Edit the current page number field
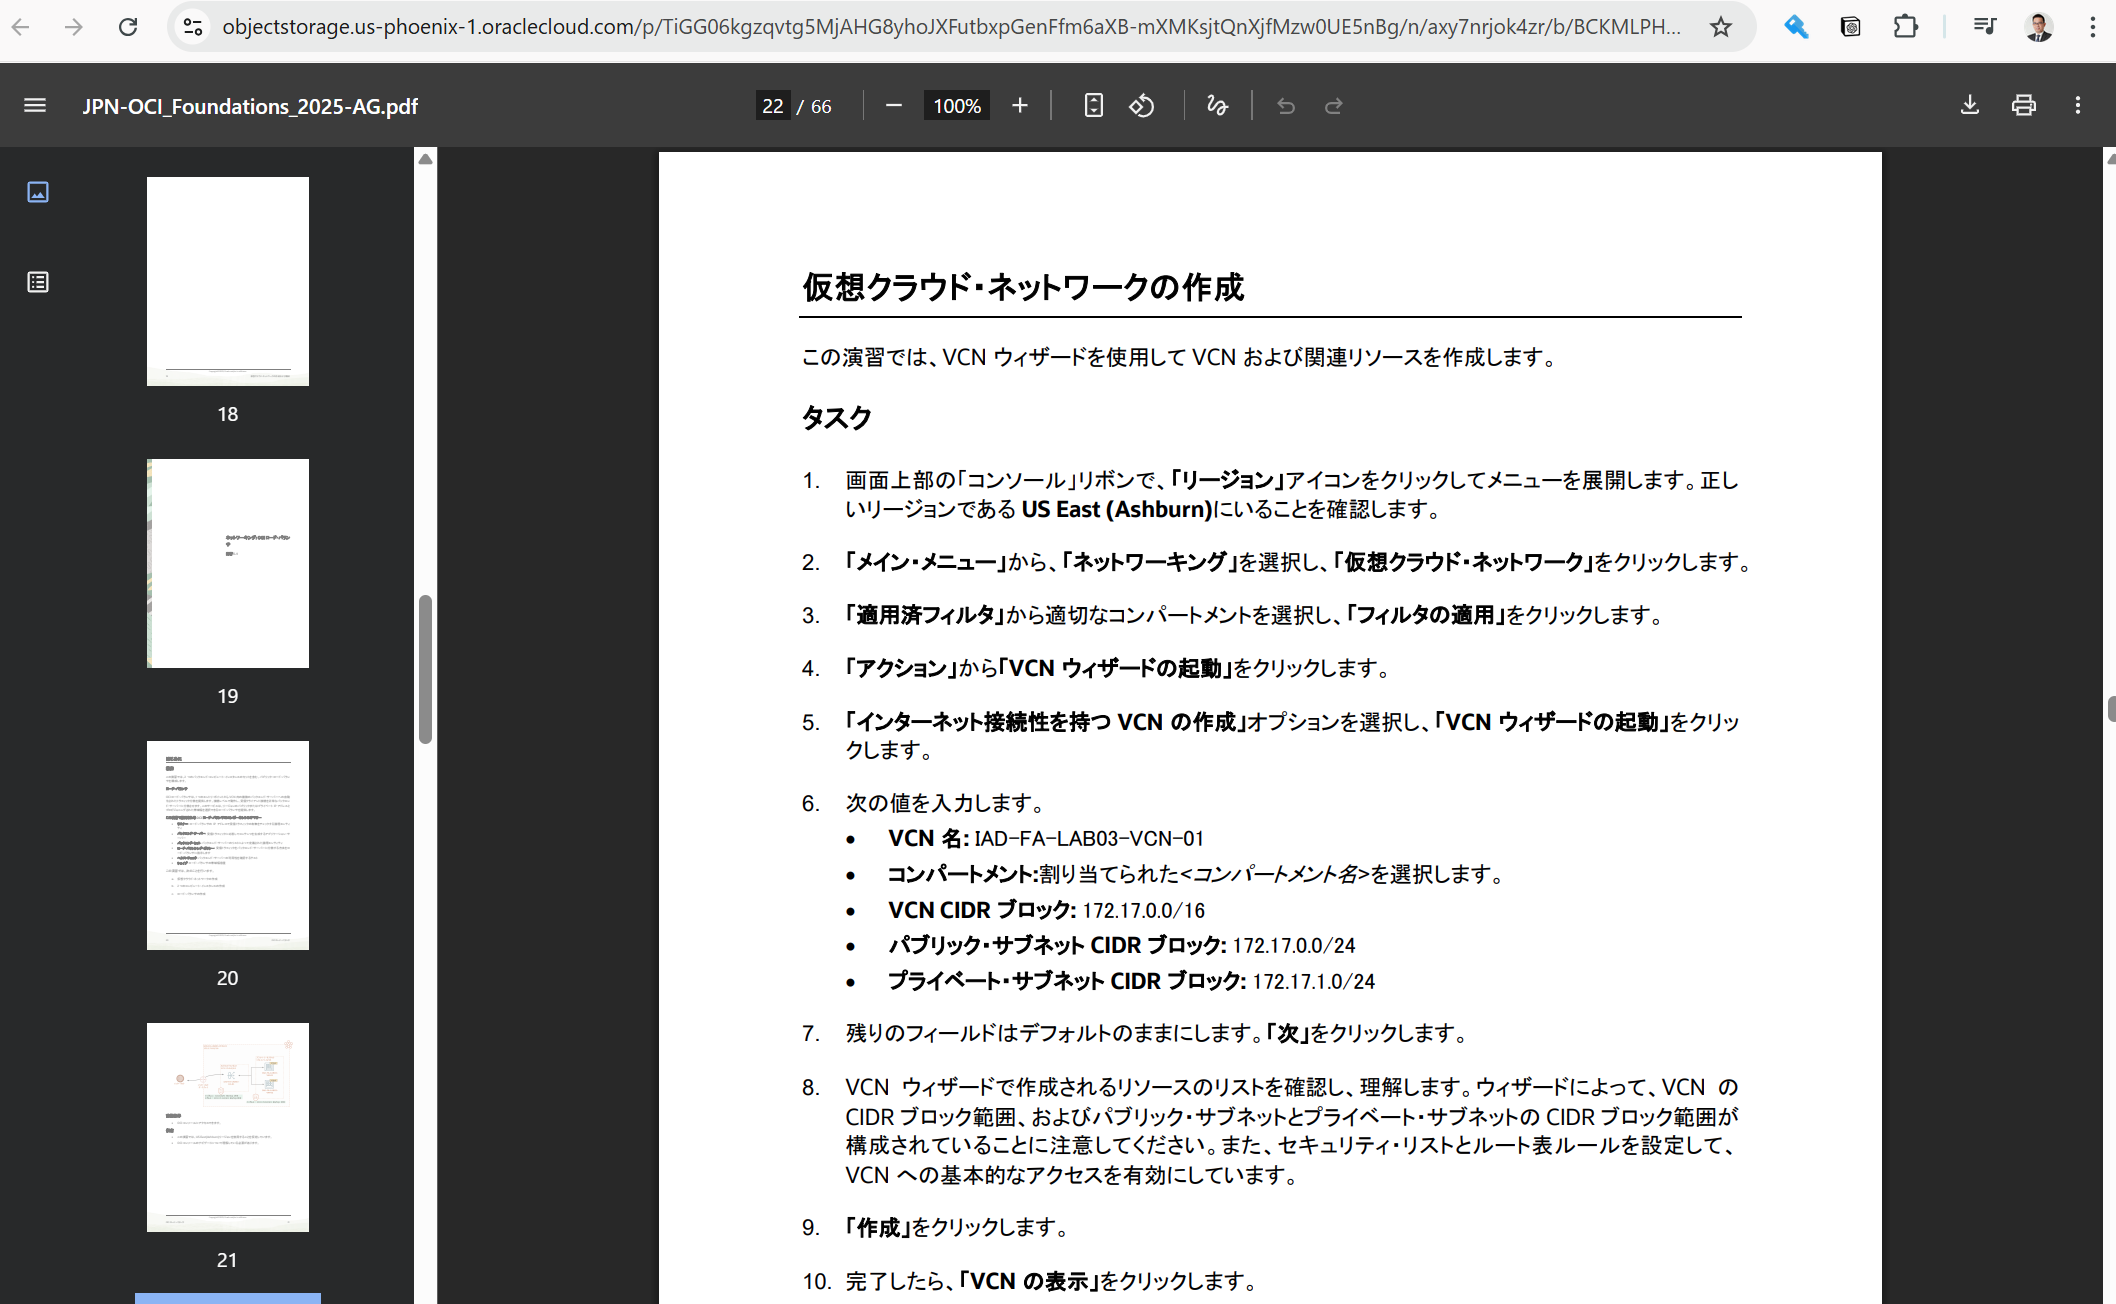Screen dimensions: 2116x1304 [x=773, y=106]
